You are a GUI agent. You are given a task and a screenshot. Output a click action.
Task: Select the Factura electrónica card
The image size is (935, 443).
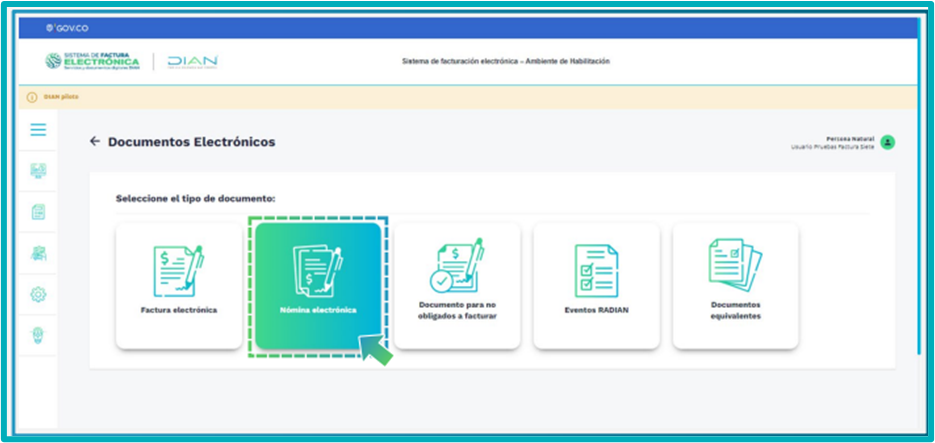click(179, 285)
